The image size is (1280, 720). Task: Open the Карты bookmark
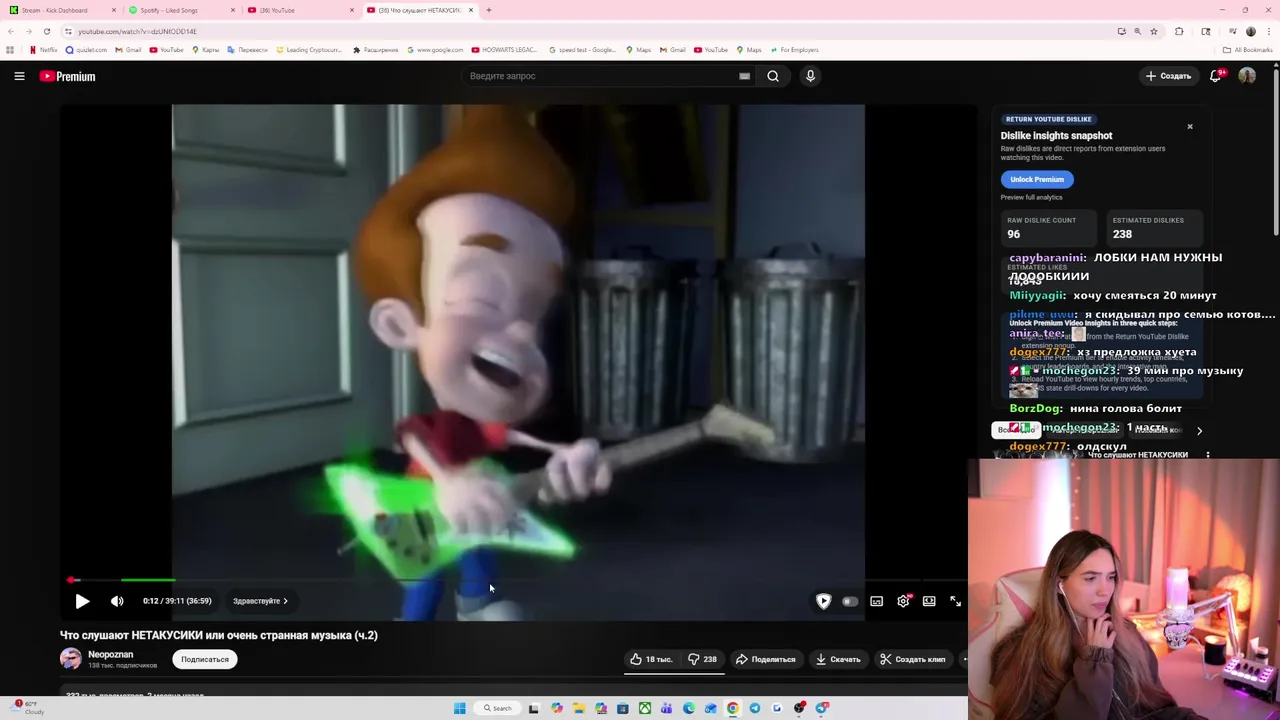205,50
